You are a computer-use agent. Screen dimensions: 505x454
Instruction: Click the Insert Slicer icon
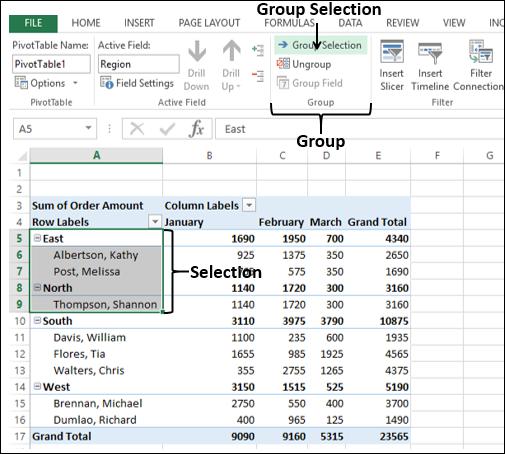click(392, 51)
